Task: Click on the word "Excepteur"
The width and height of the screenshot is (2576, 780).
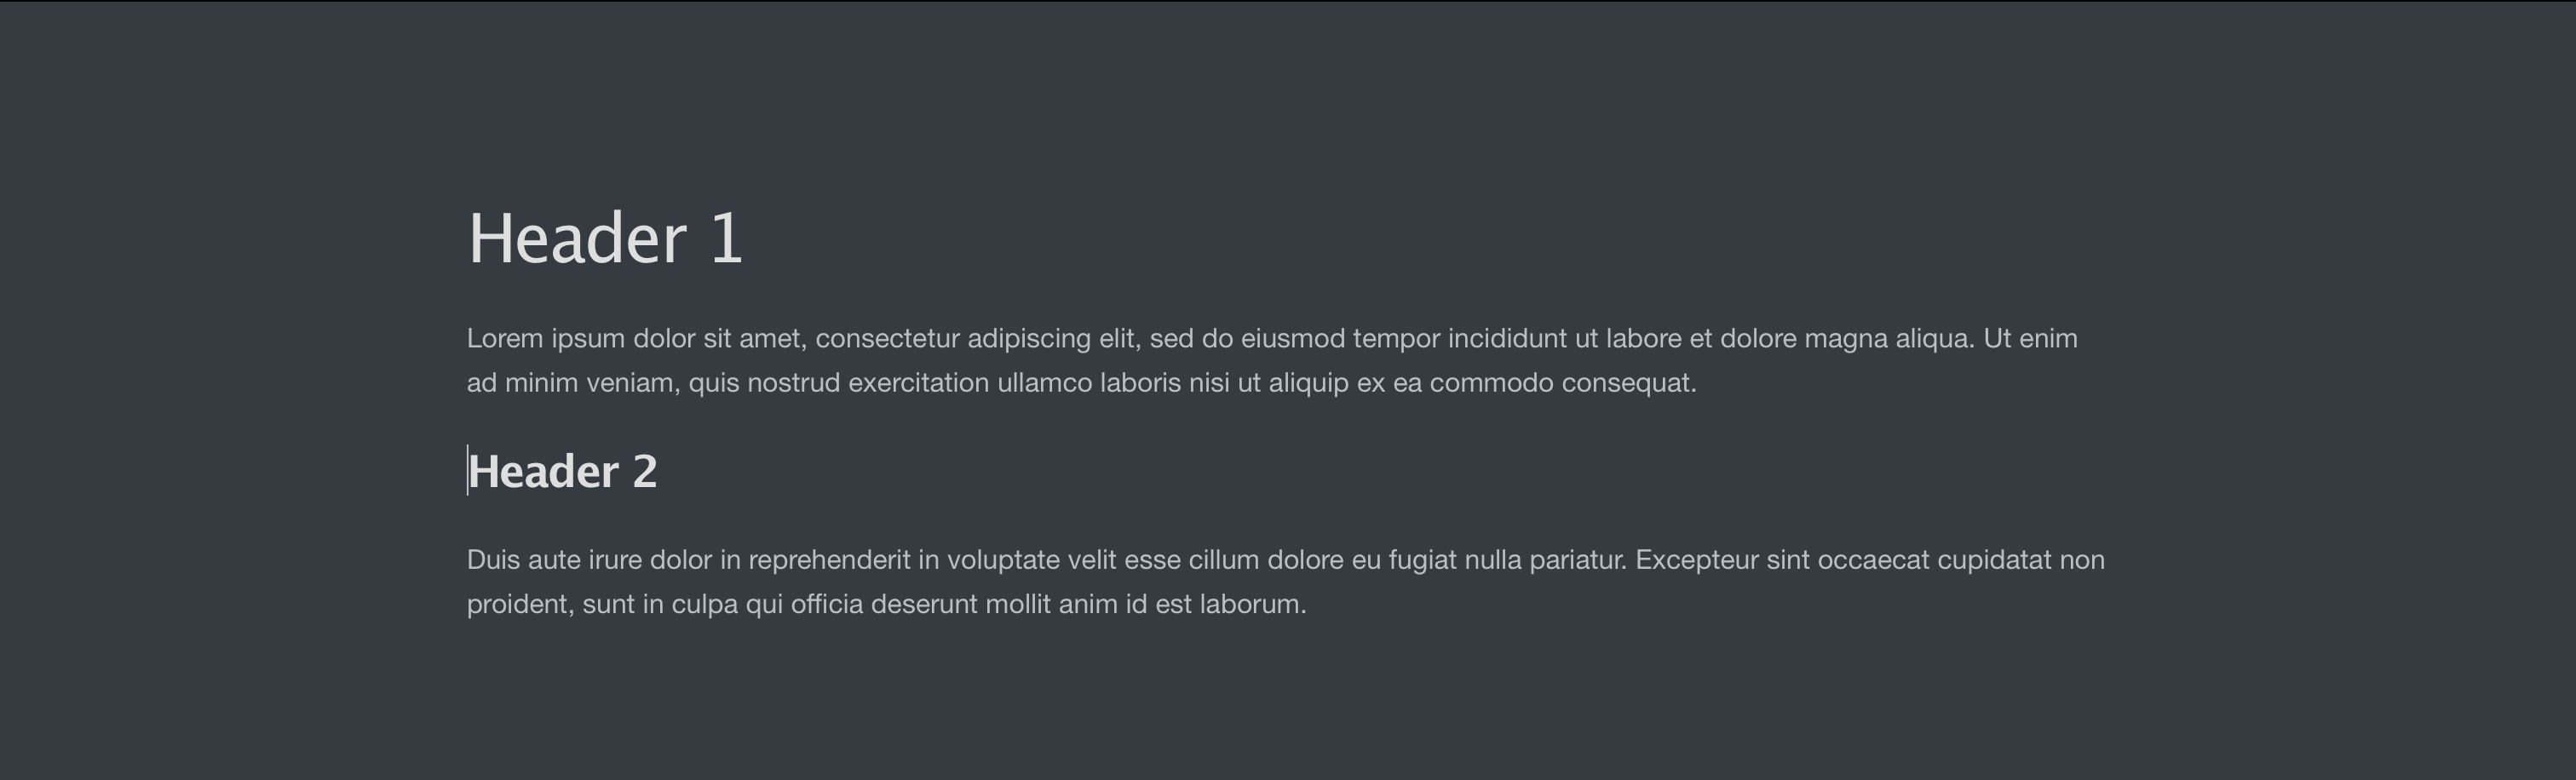Action: click(1696, 559)
